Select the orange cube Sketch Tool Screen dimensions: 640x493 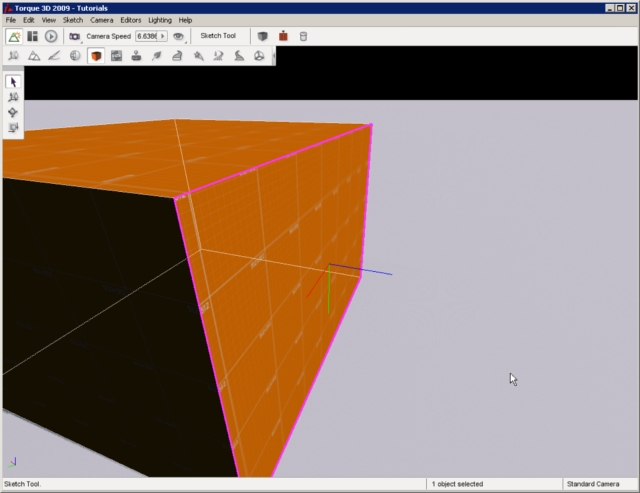coord(96,56)
